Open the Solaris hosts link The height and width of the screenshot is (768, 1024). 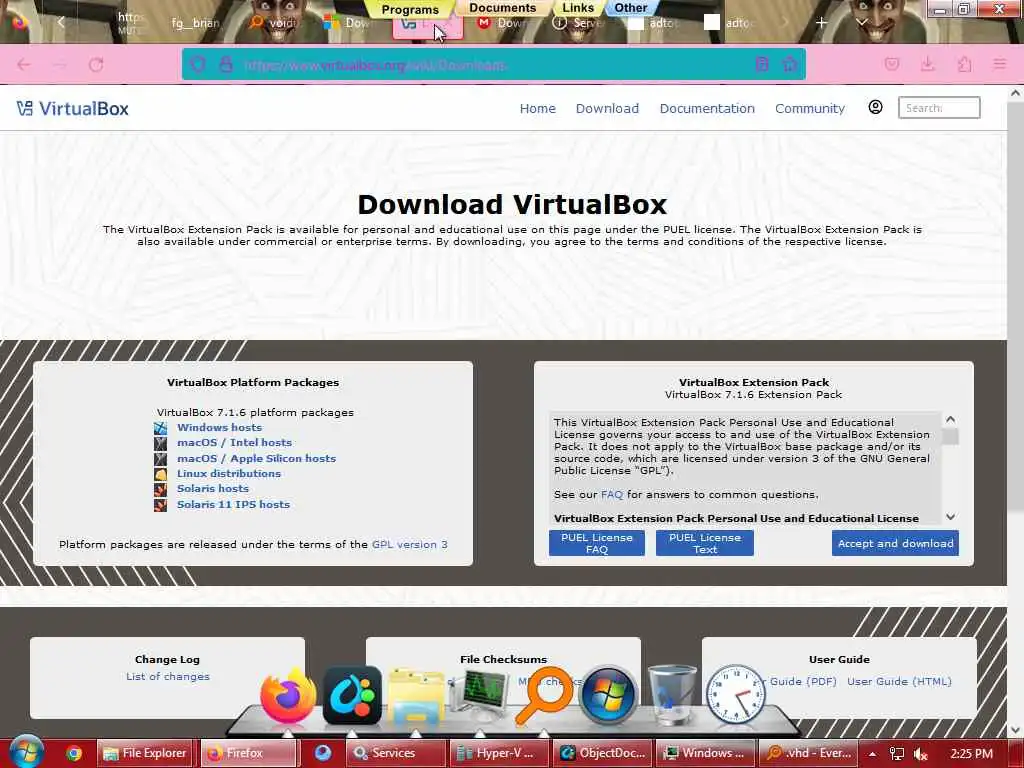coord(212,488)
